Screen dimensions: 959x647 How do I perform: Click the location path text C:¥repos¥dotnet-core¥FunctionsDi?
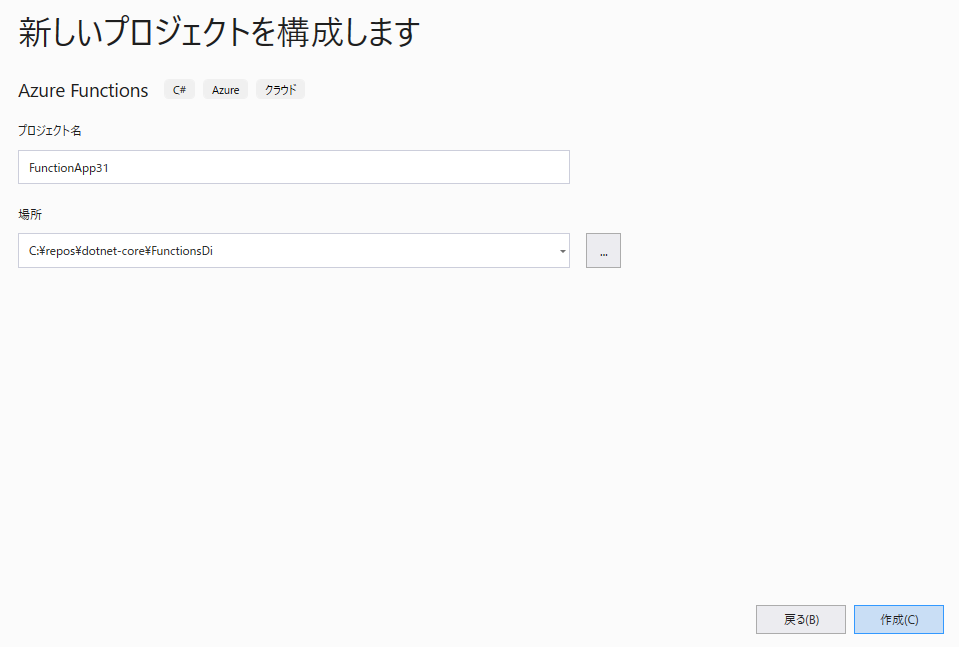pos(120,251)
